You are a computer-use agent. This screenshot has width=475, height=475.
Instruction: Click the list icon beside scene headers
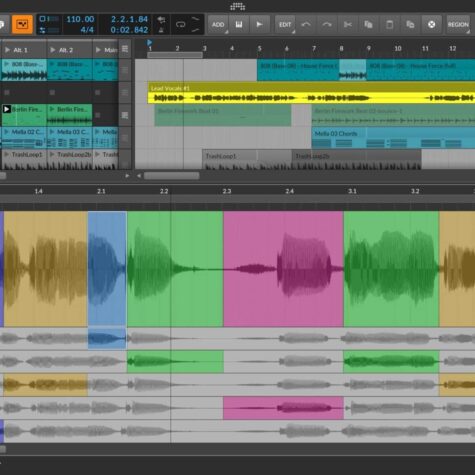125,49
